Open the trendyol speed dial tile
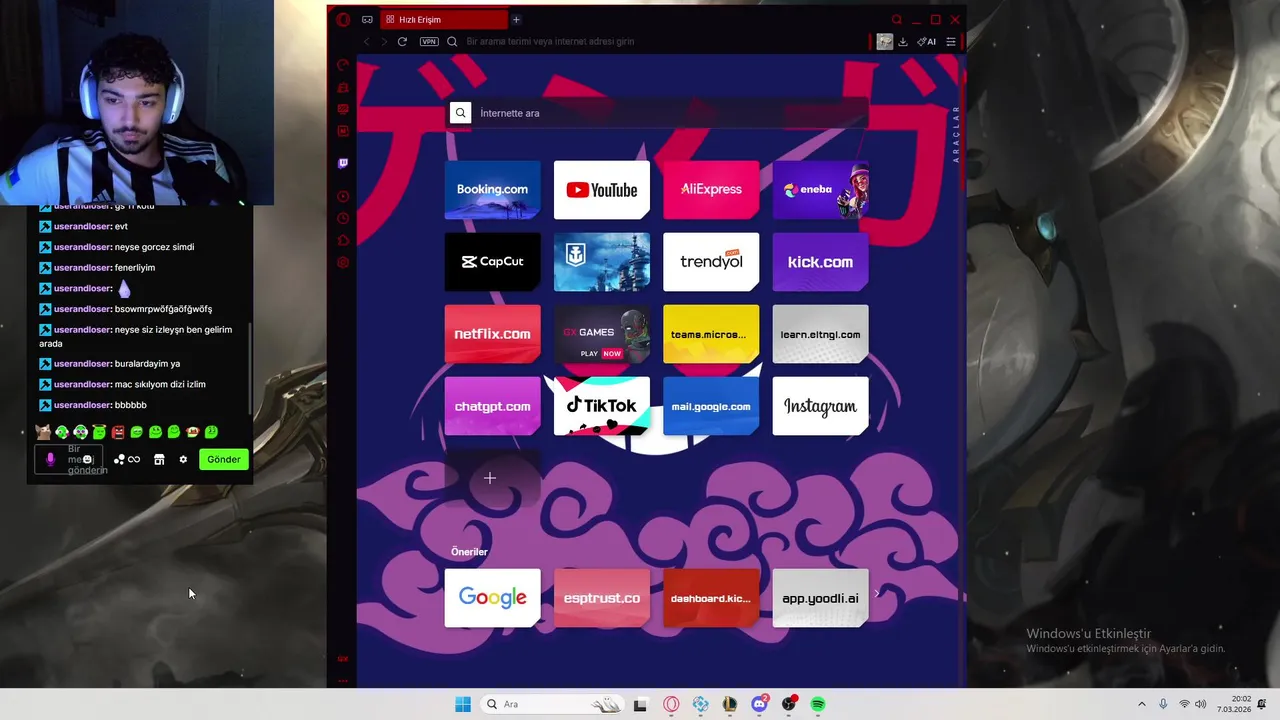This screenshot has width=1280, height=720. [711, 262]
